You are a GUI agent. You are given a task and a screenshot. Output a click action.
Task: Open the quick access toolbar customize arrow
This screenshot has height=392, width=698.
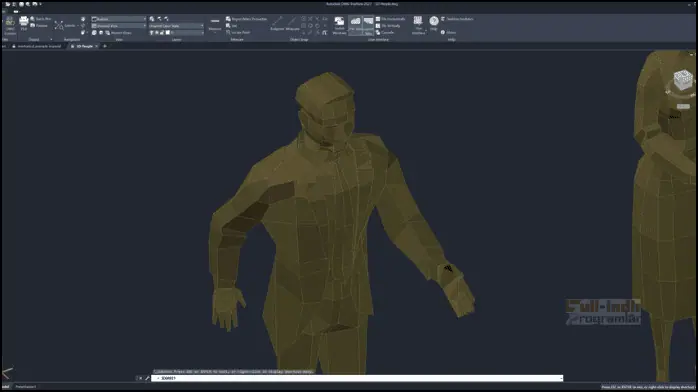point(41,4)
